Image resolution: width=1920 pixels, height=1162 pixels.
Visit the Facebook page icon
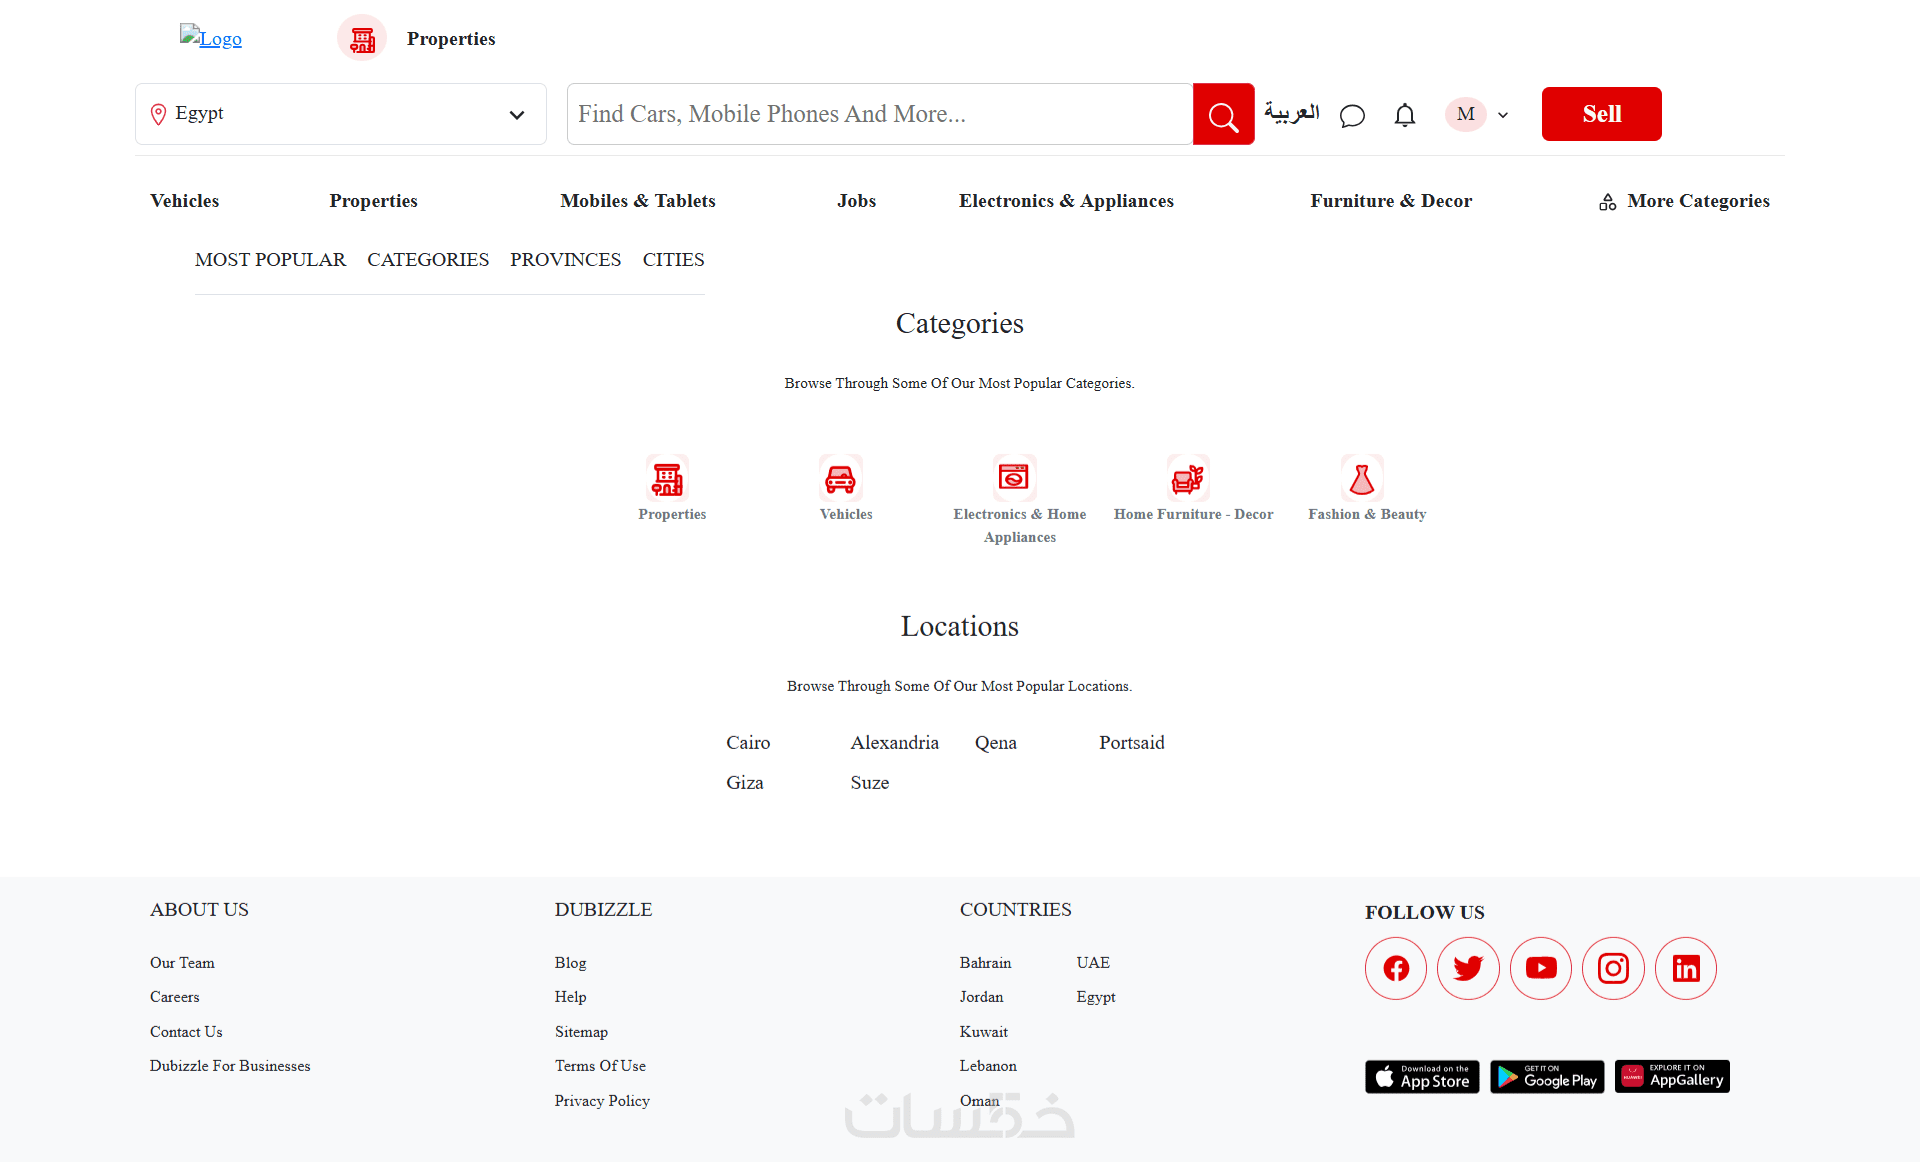1396,968
